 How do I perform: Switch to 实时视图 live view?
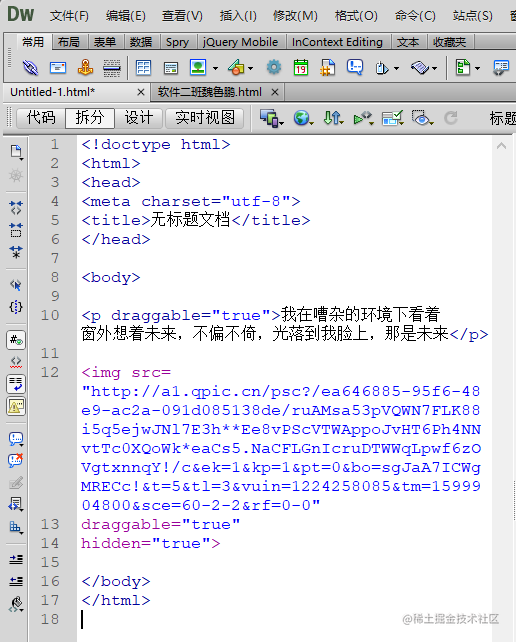(205, 118)
